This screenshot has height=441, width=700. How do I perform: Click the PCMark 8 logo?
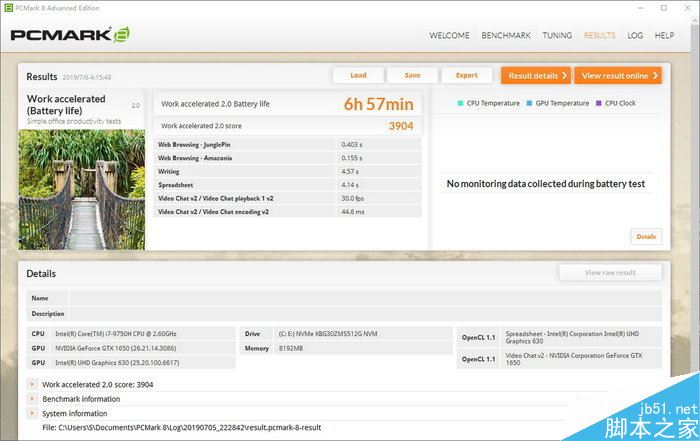(70, 35)
